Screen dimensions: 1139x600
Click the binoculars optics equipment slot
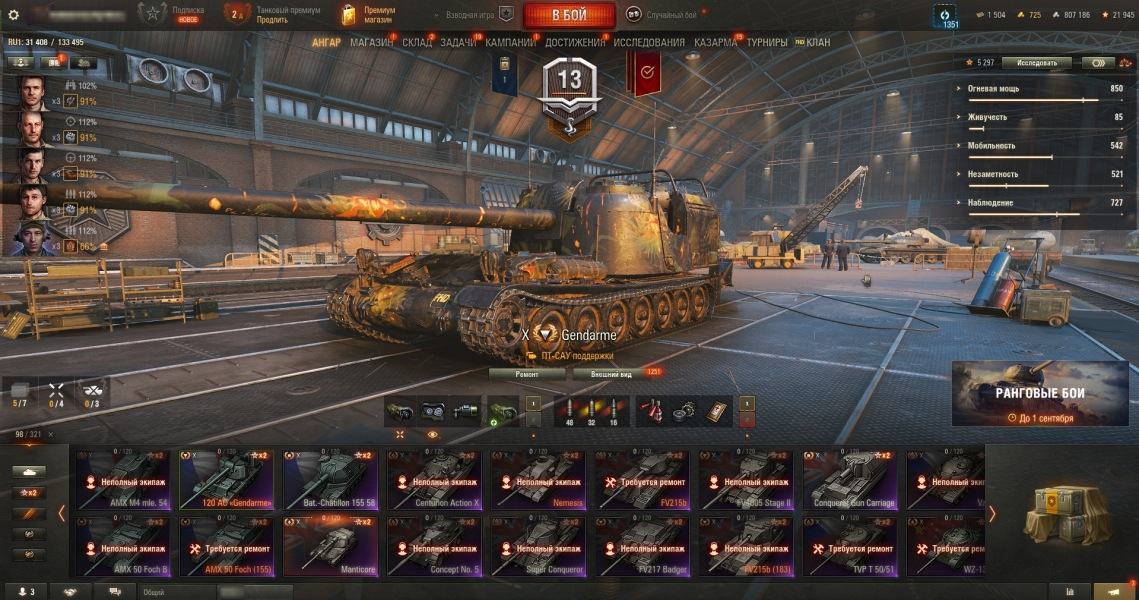pyautogui.click(x=433, y=411)
